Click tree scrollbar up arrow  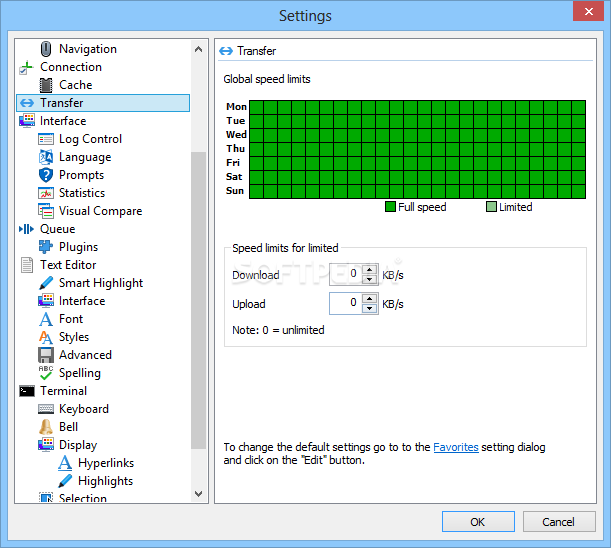[198, 49]
